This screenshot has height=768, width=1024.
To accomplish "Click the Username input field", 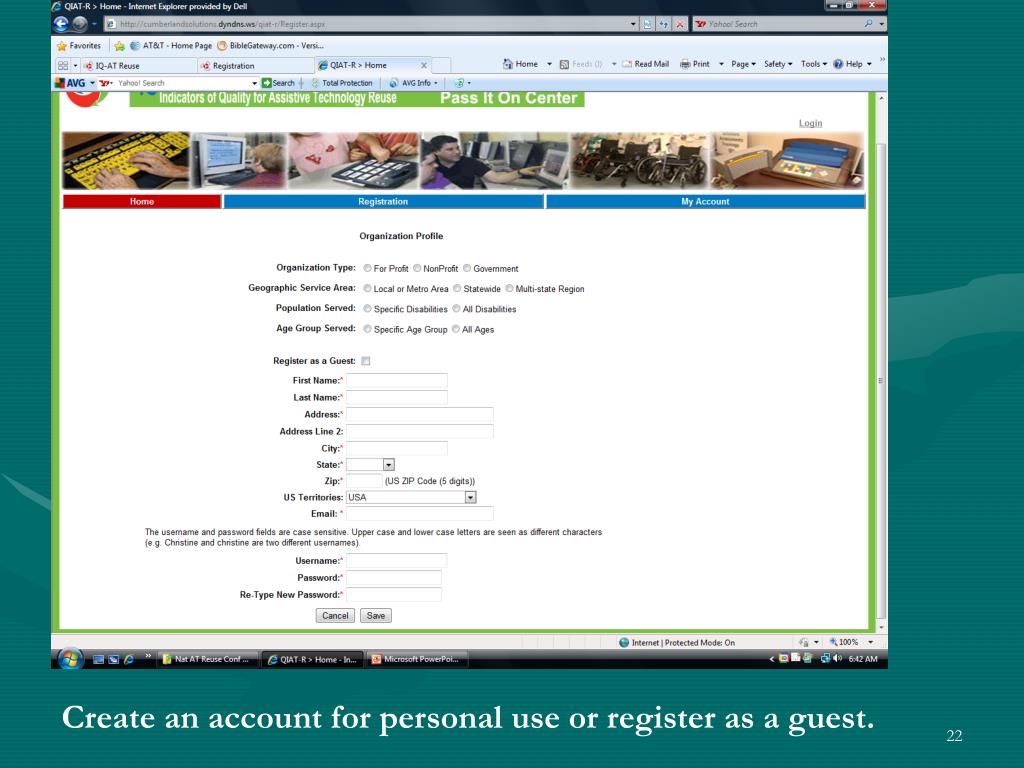I will [x=396, y=561].
